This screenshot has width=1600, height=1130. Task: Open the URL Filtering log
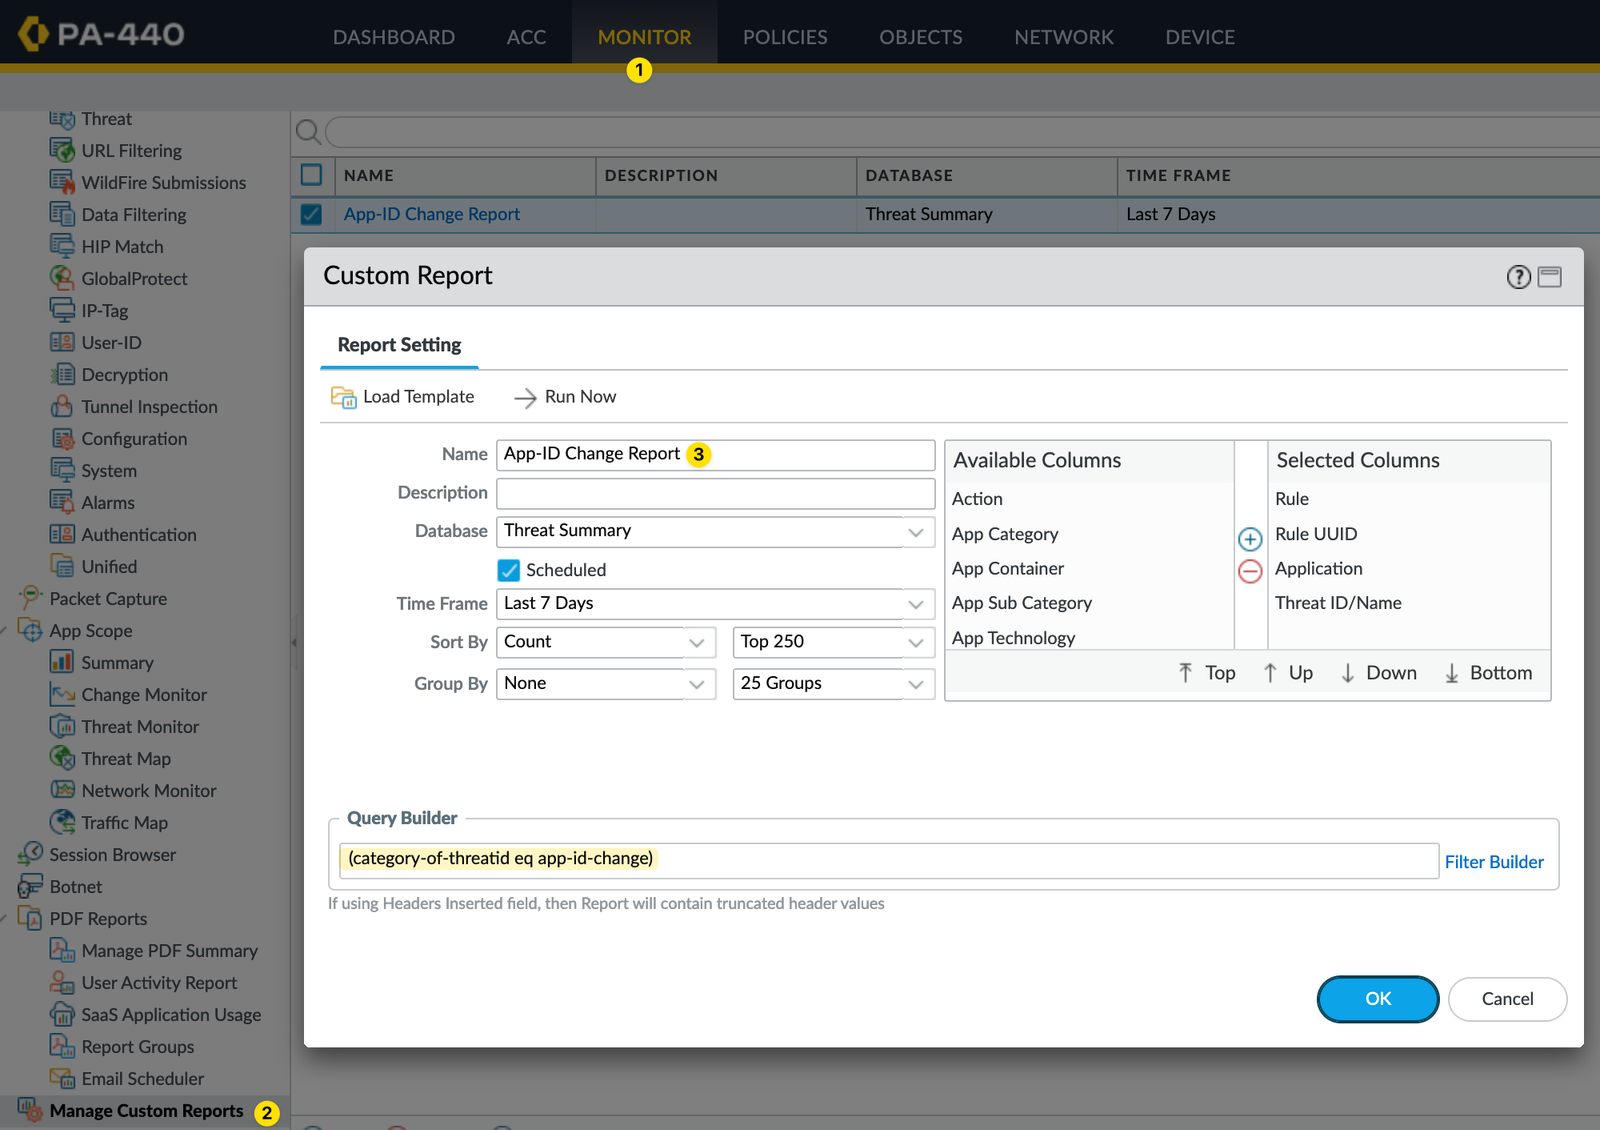click(x=131, y=150)
